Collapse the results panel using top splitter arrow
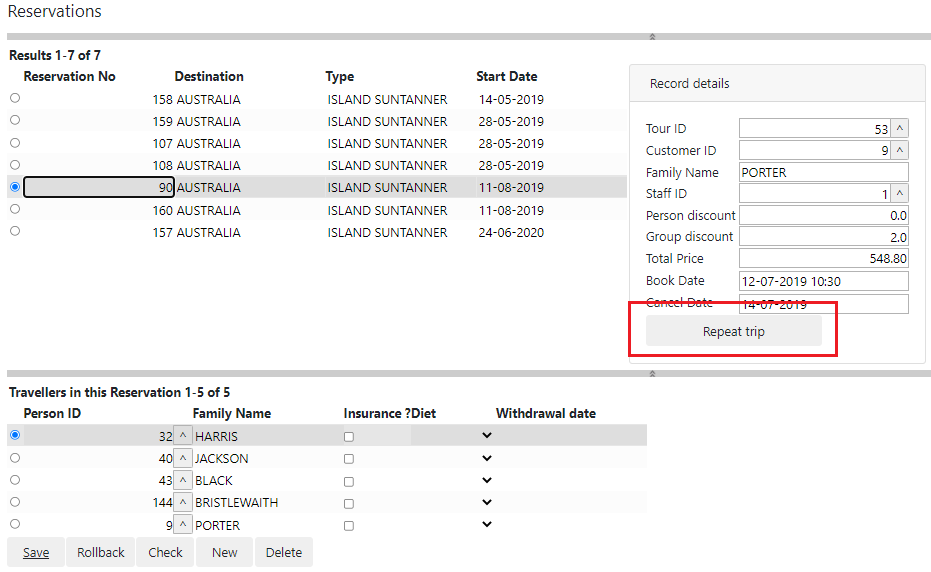Screen dimensions: 931x572 click(x=652, y=36)
